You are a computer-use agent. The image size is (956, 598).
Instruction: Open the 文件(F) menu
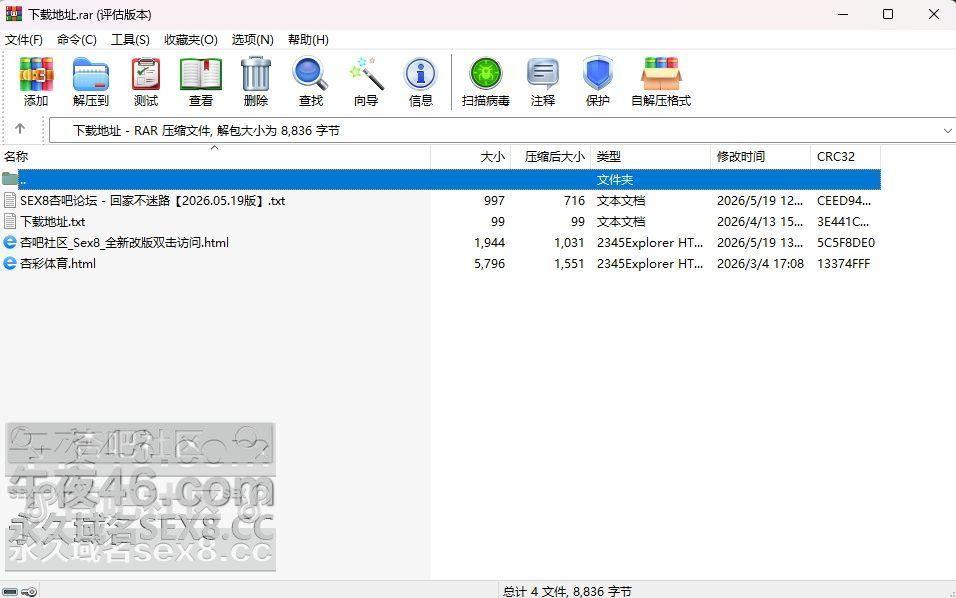pos(24,40)
